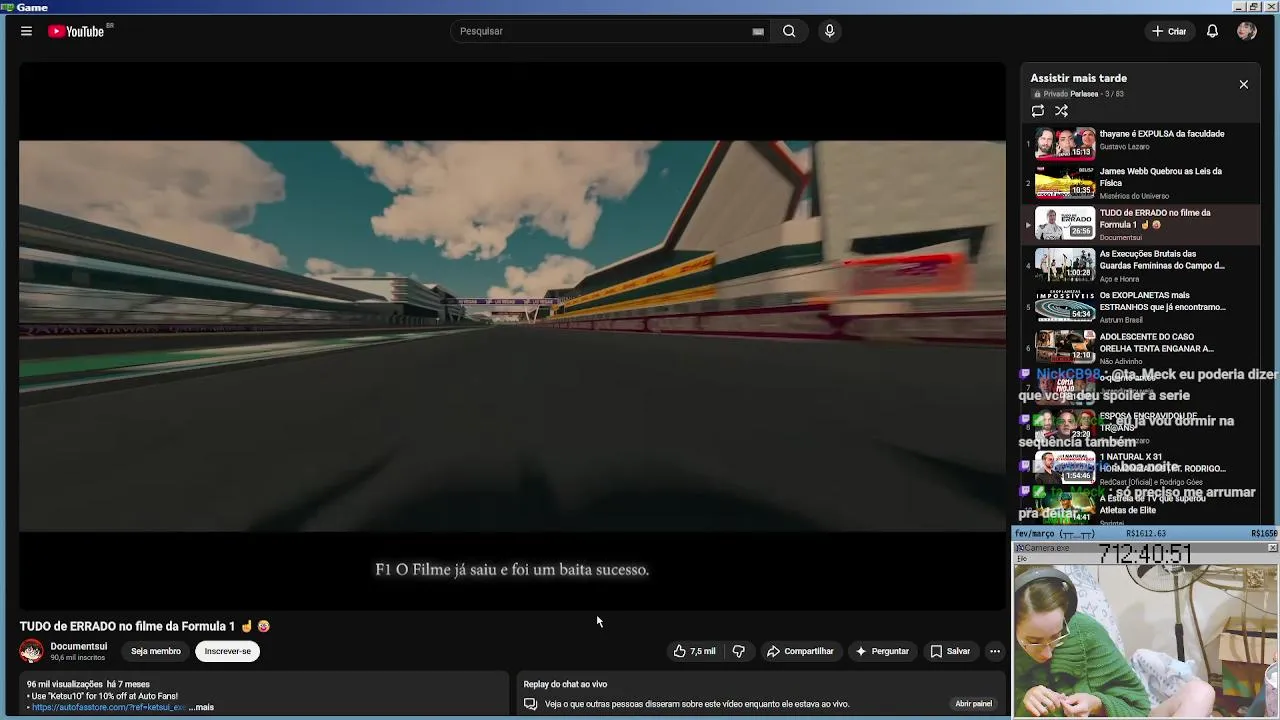
Task: Click the live chat replay icon
Action: 530,704
